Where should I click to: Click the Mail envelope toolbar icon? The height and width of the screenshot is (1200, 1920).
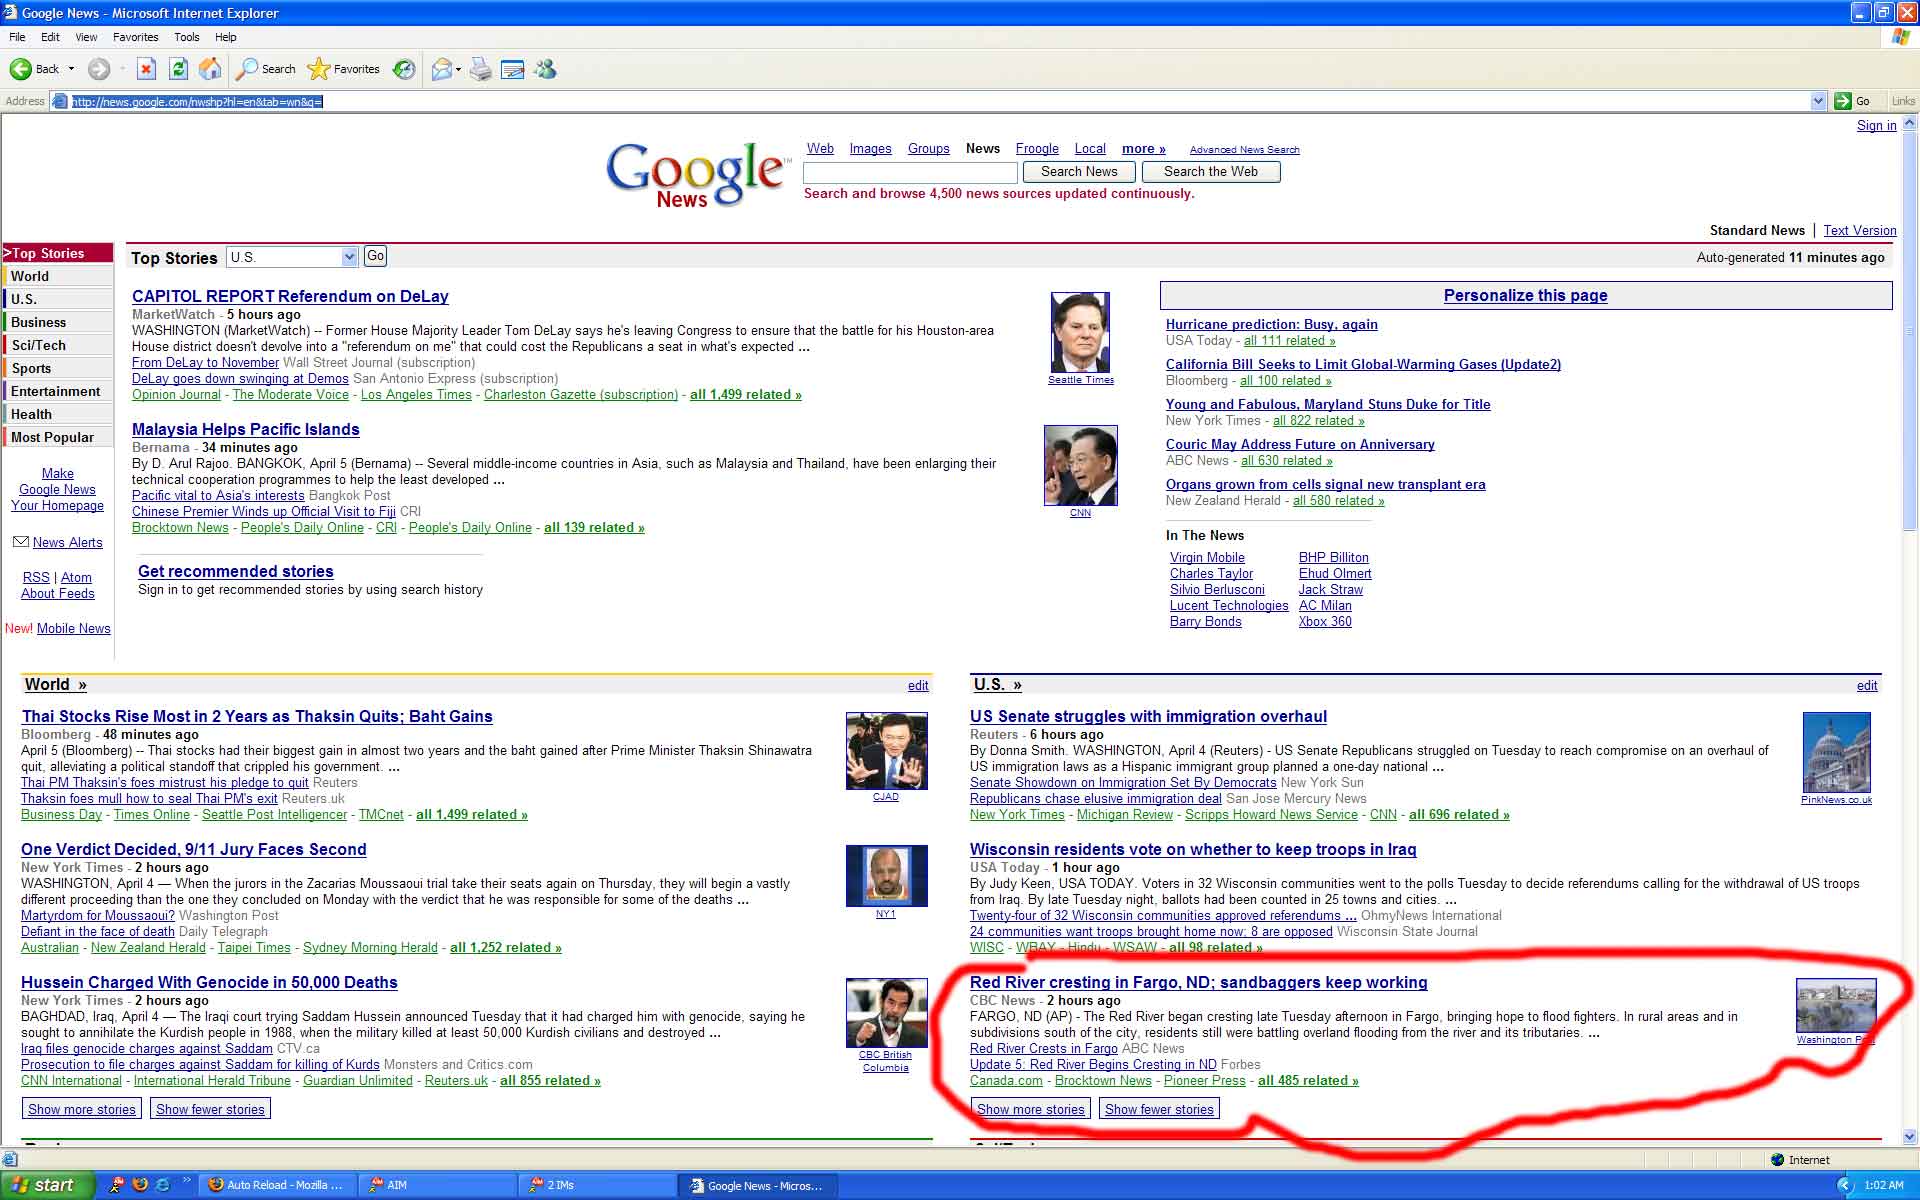pos(441,69)
